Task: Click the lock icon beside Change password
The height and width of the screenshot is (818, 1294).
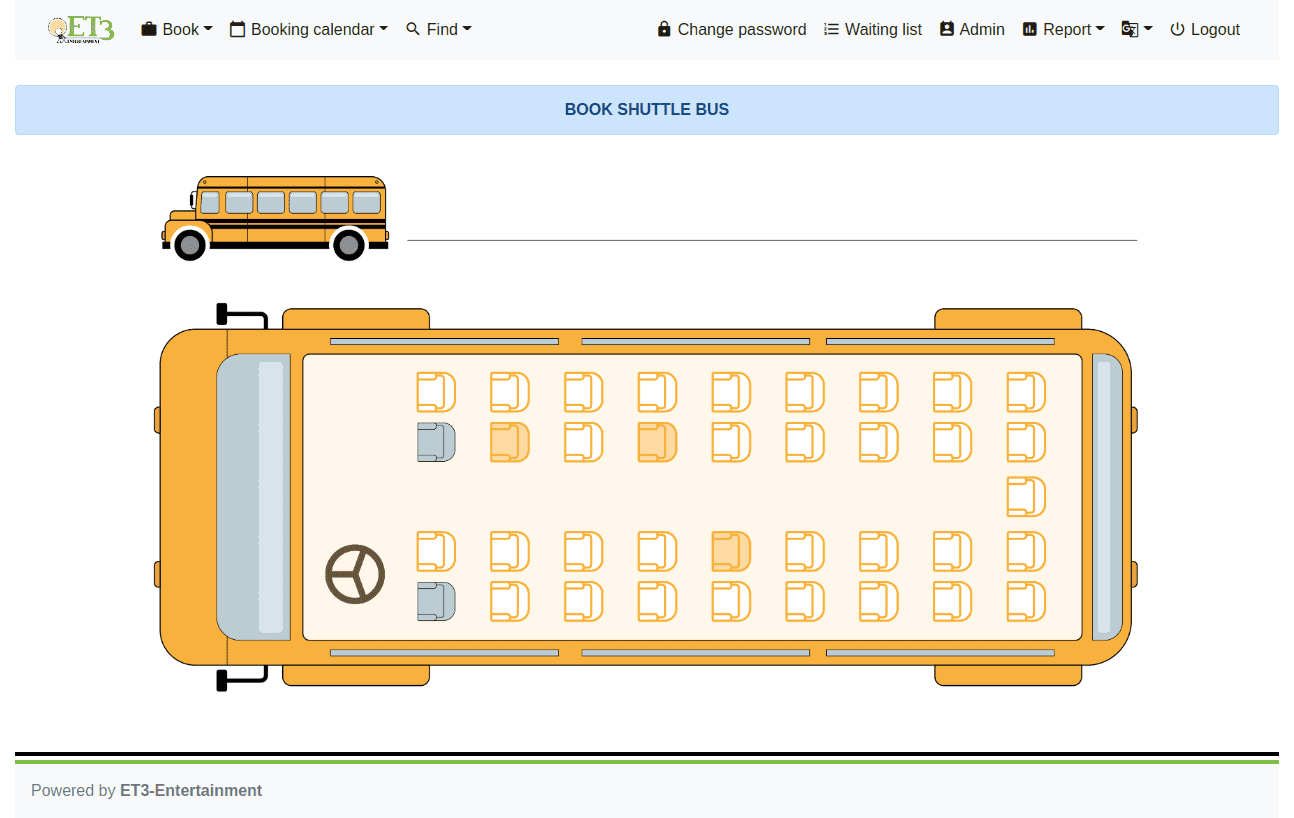Action: pos(664,29)
